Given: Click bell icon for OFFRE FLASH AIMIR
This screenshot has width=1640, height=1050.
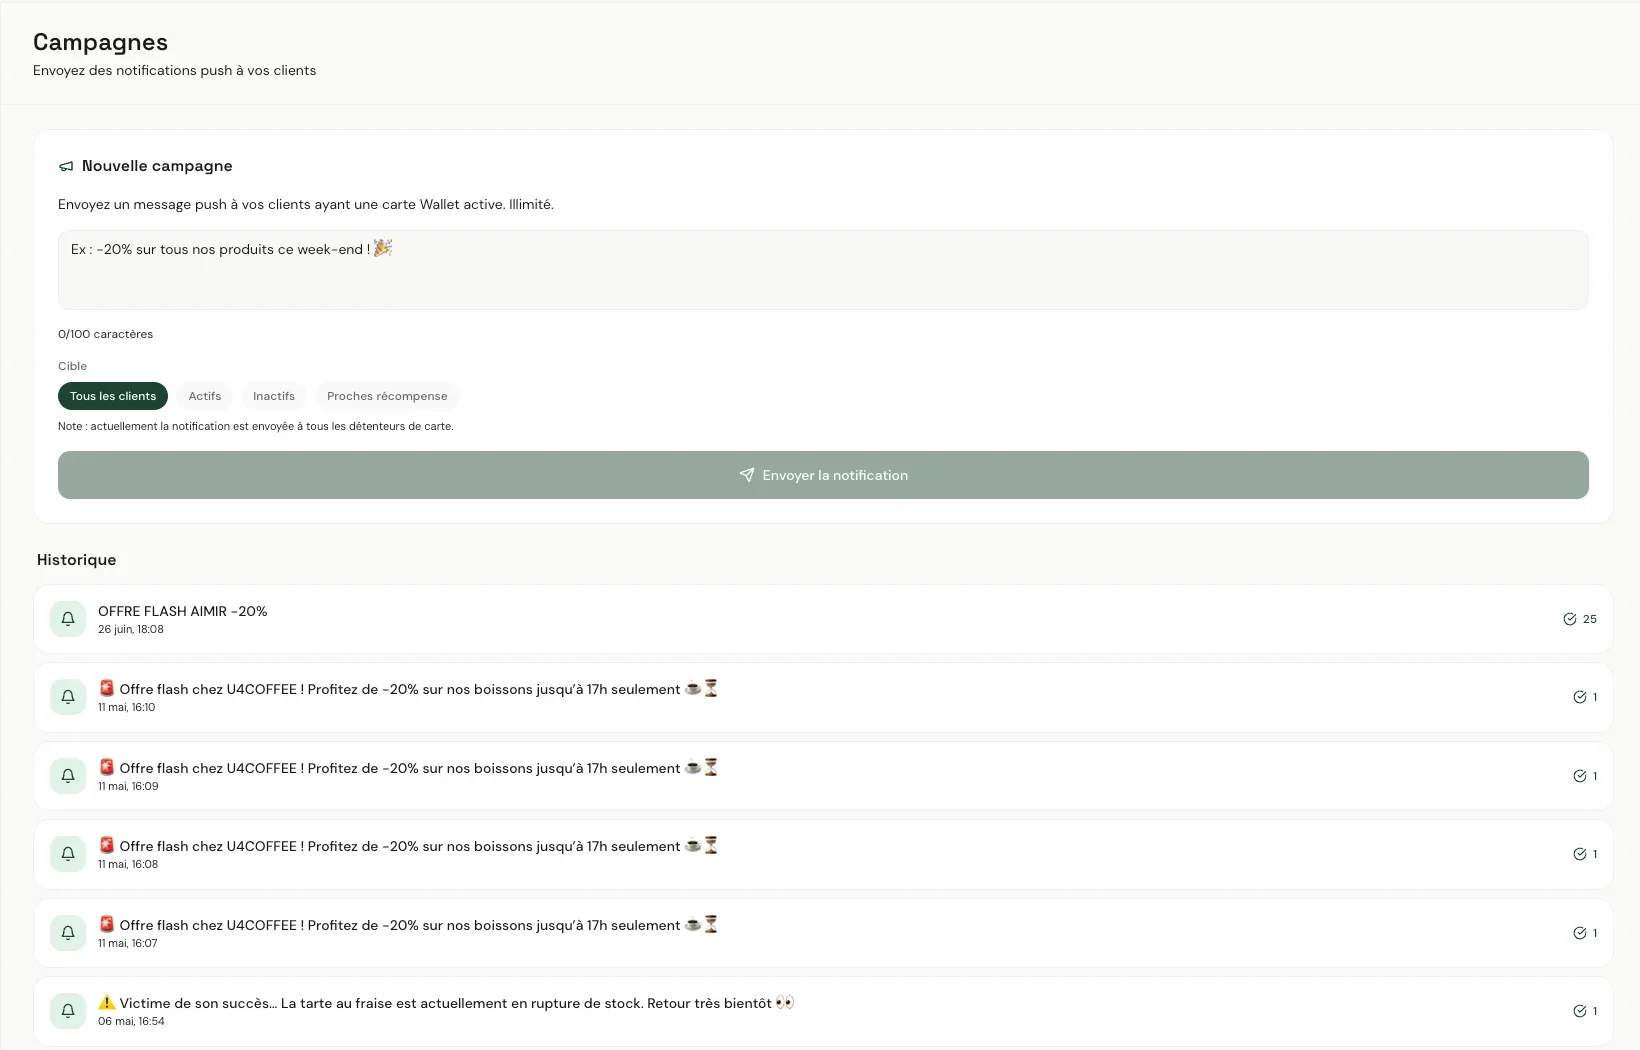Looking at the screenshot, I should coord(68,619).
